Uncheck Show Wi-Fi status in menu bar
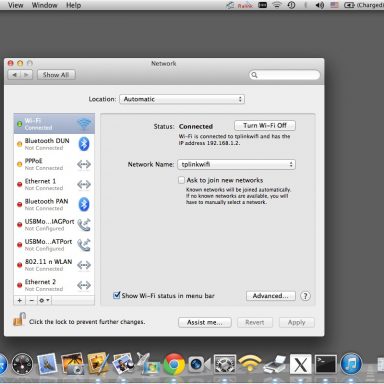The width and height of the screenshot is (384, 384). coord(117,295)
